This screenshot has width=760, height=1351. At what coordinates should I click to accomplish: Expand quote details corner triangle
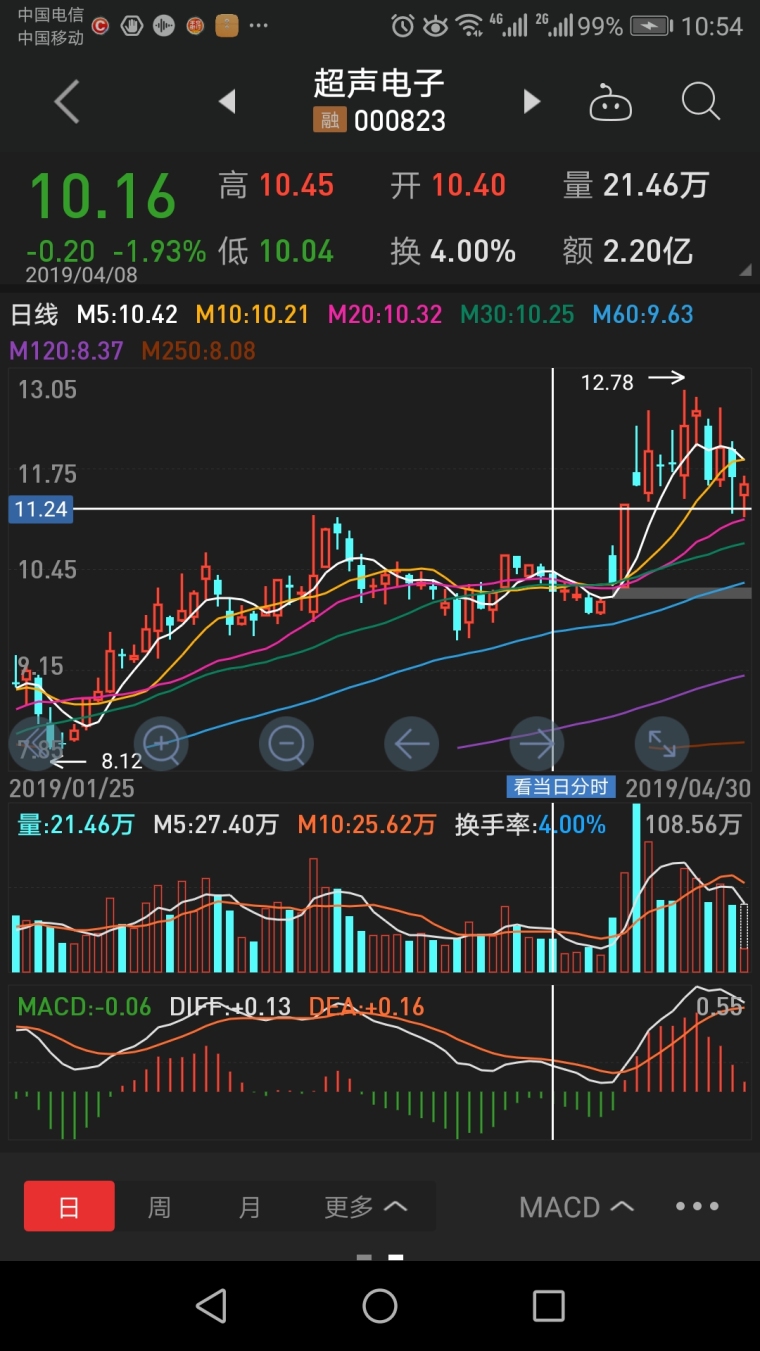pyautogui.click(x=744, y=271)
